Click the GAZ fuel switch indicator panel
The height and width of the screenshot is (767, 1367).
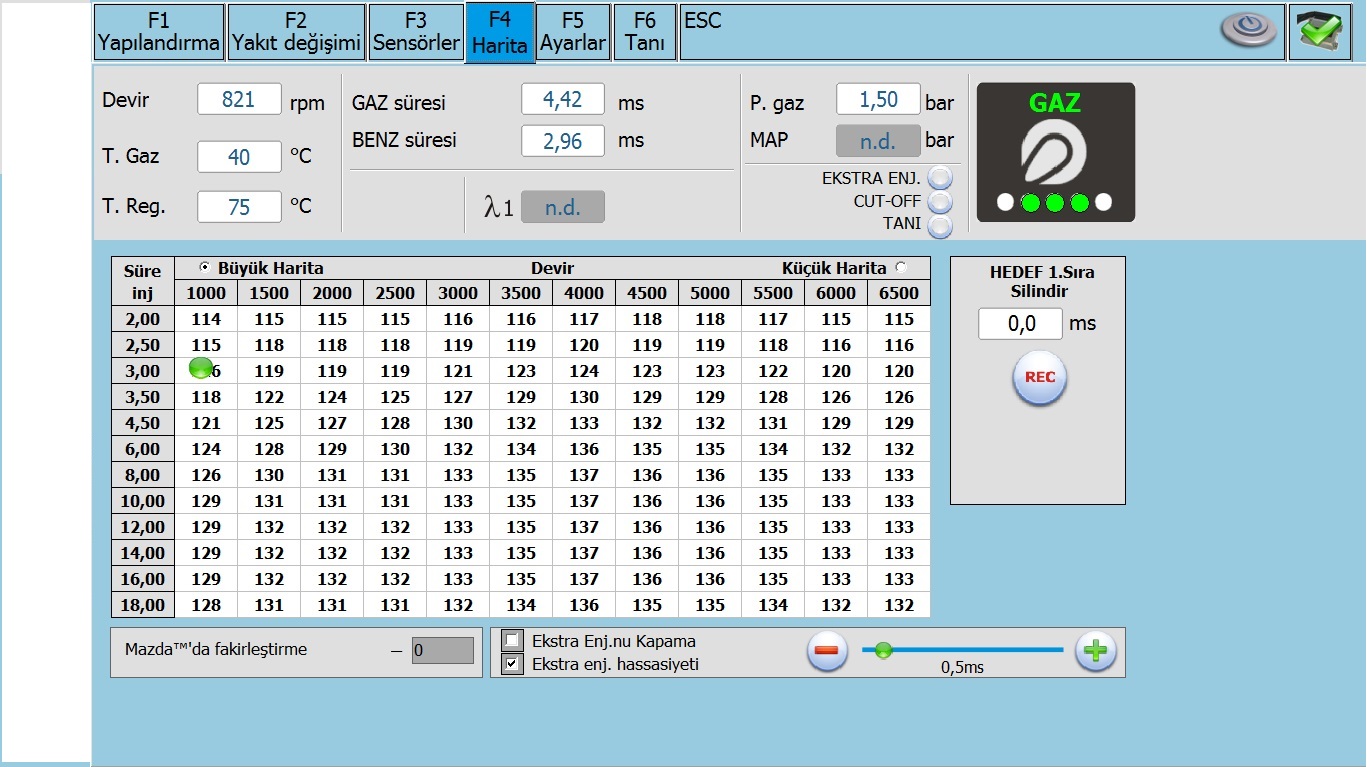pyautogui.click(x=1055, y=152)
